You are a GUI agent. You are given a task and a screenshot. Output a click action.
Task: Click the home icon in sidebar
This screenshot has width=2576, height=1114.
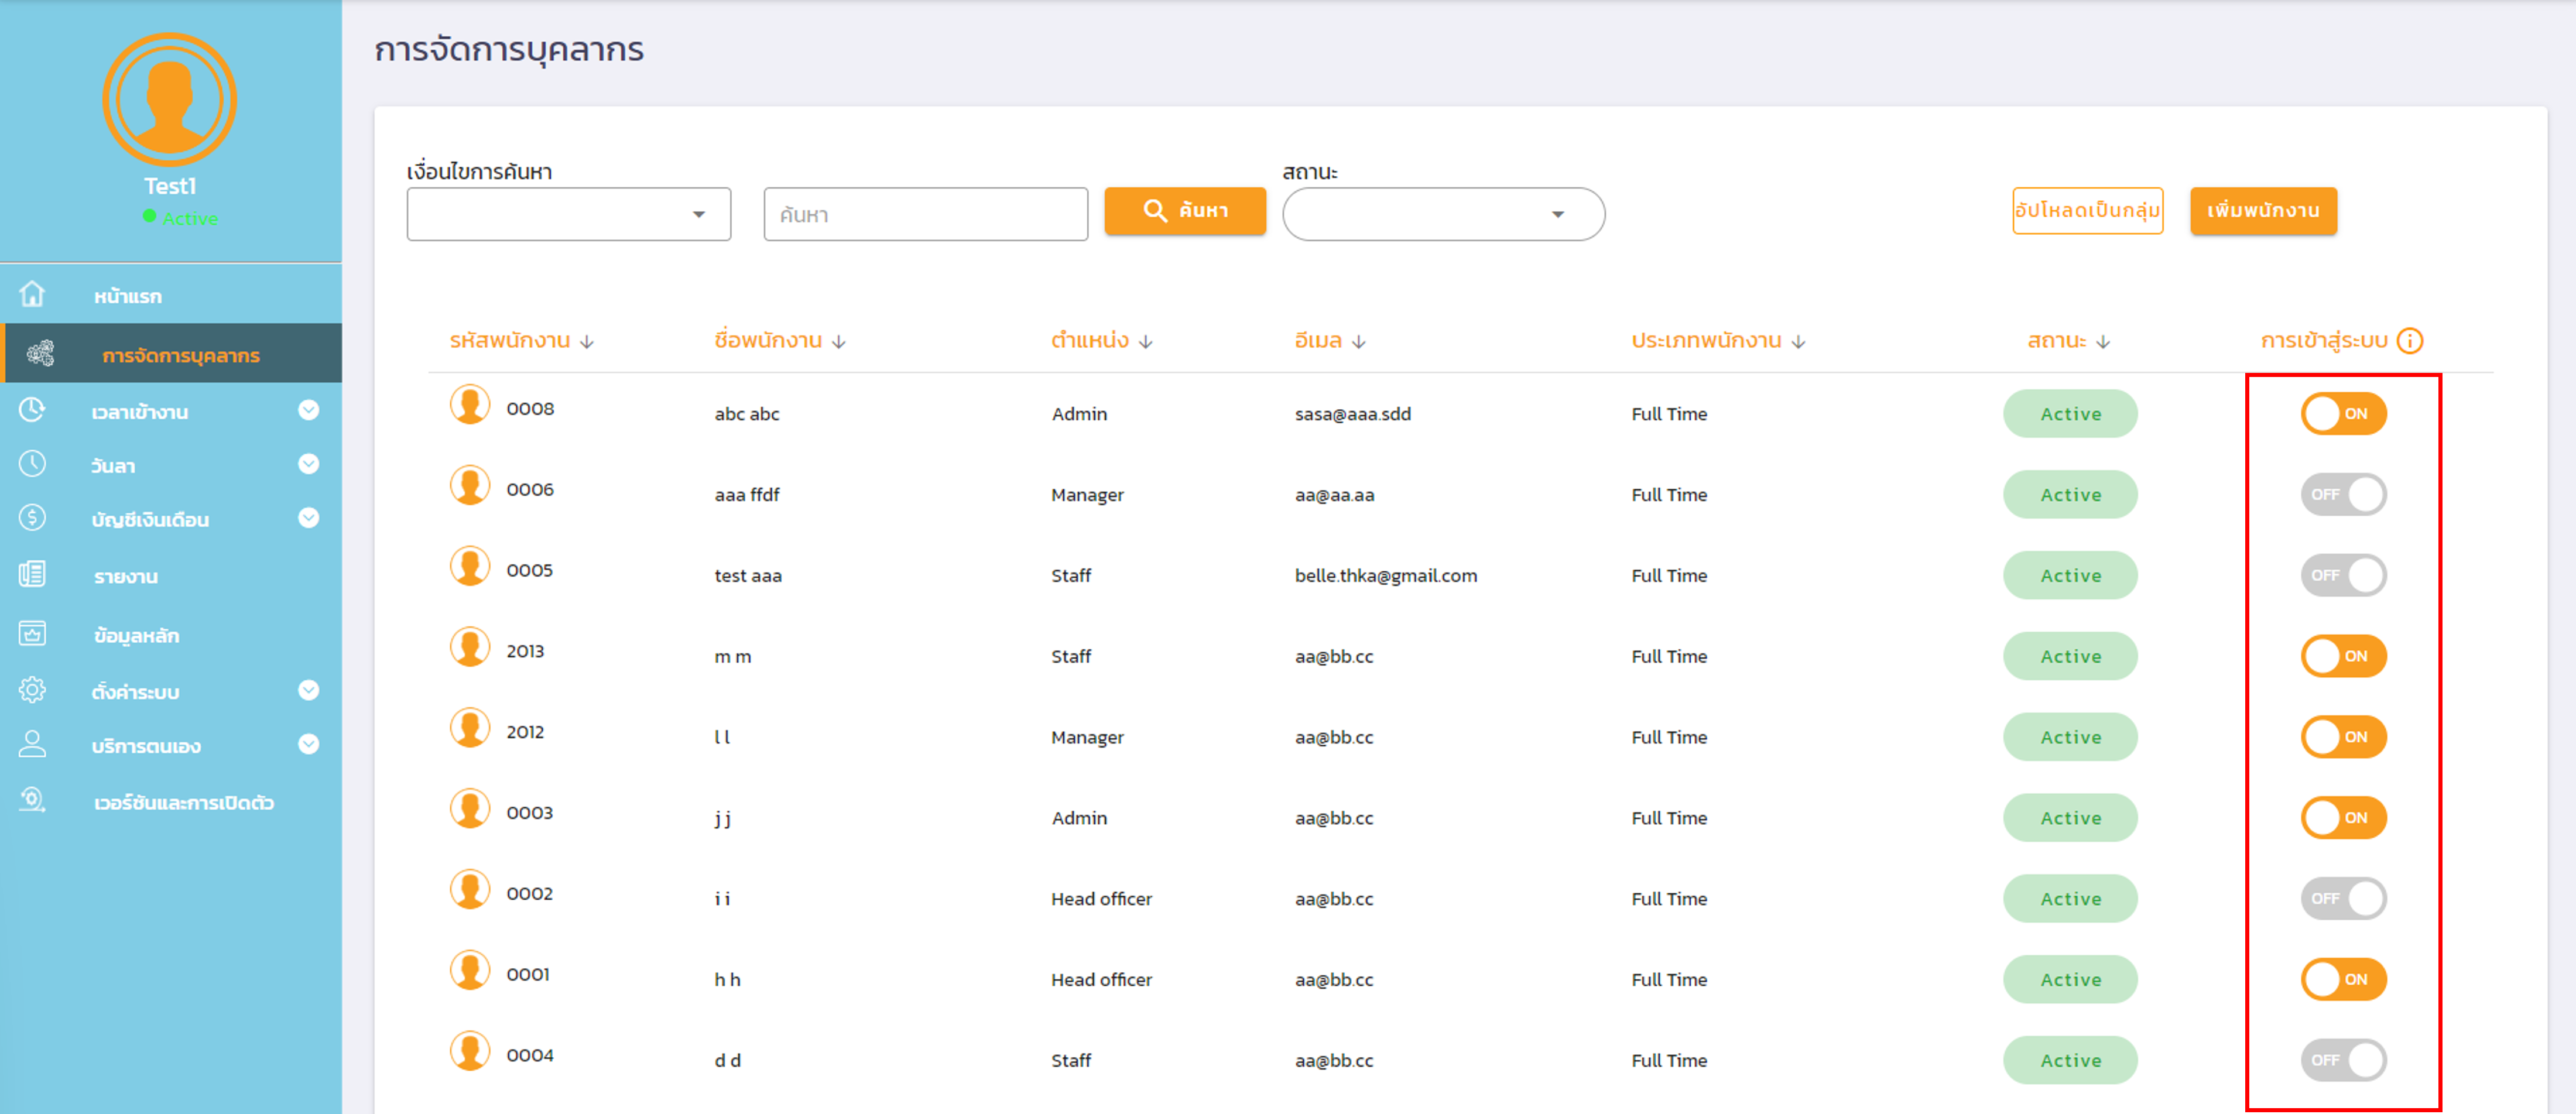tap(32, 294)
